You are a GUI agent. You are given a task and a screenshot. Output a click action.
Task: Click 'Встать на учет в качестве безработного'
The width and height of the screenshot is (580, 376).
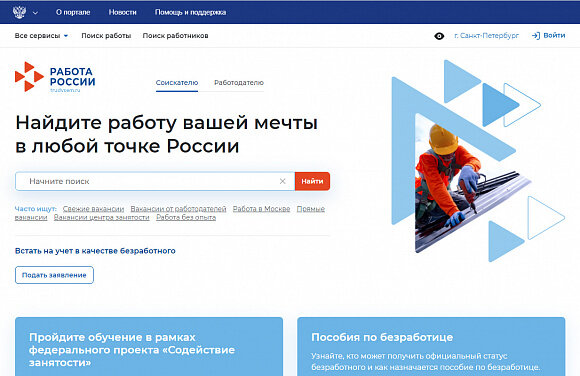(95, 251)
